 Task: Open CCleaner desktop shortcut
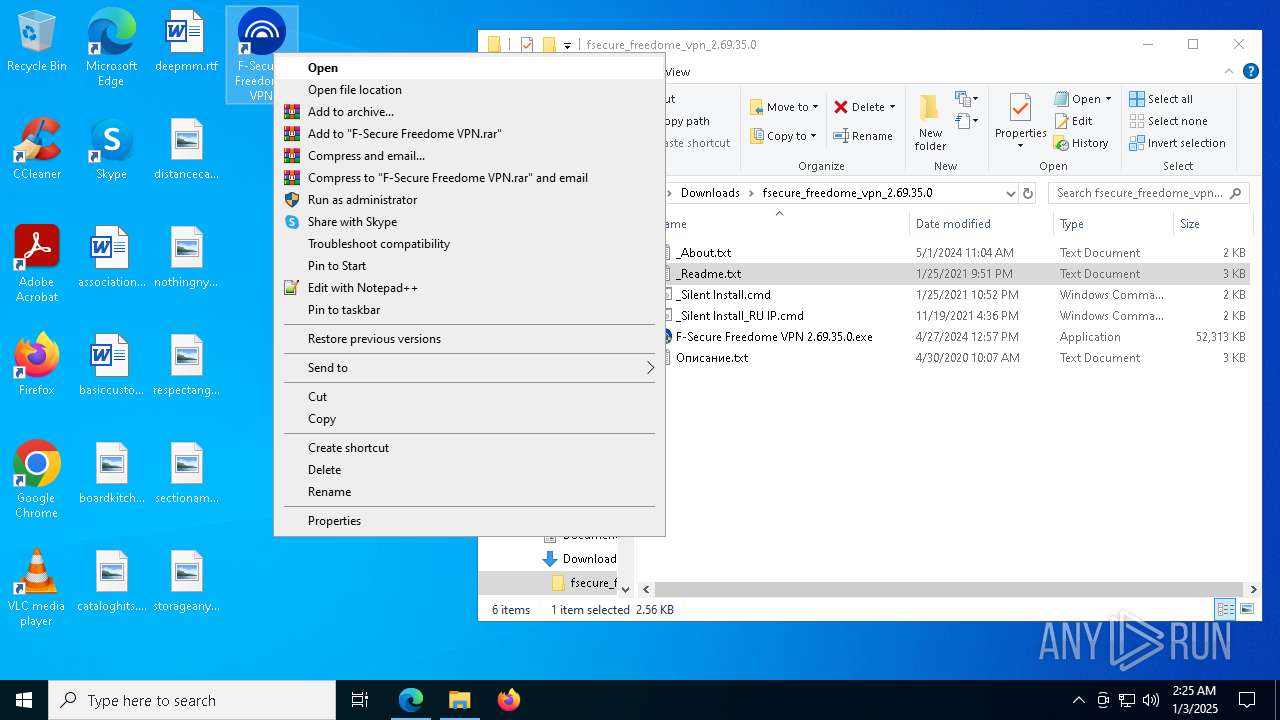click(x=37, y=150)
